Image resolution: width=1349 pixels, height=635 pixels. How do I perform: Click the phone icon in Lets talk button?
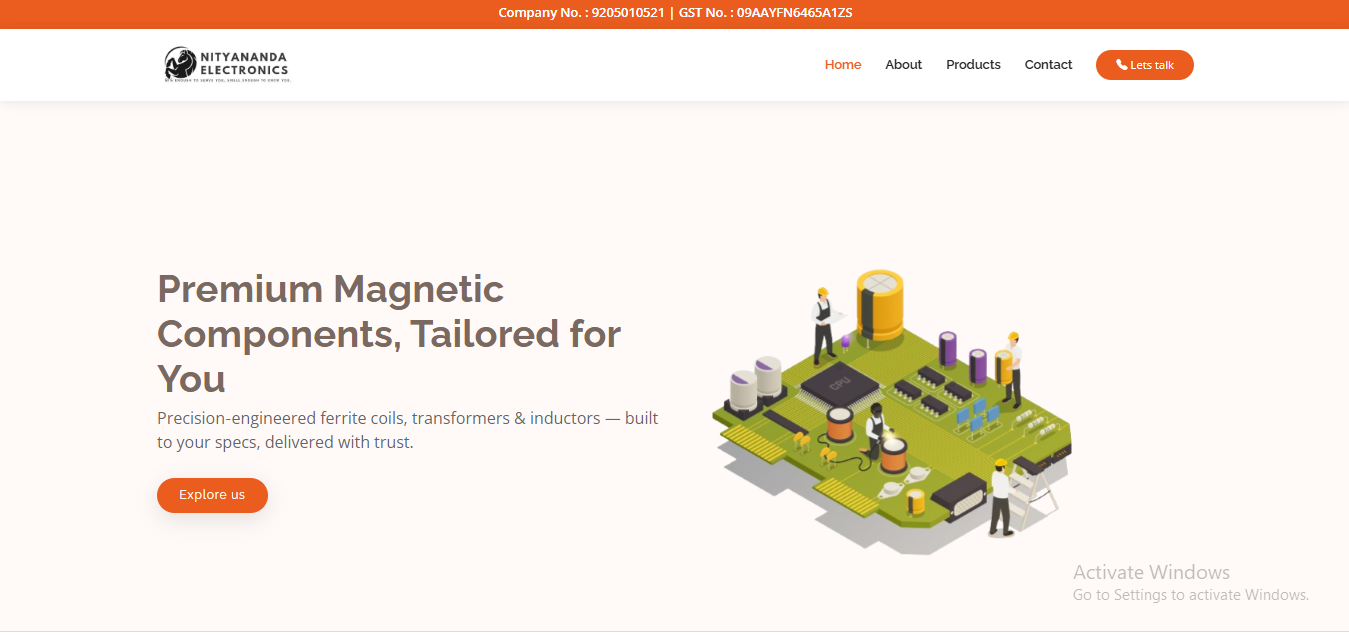(x=1122, y=65)
